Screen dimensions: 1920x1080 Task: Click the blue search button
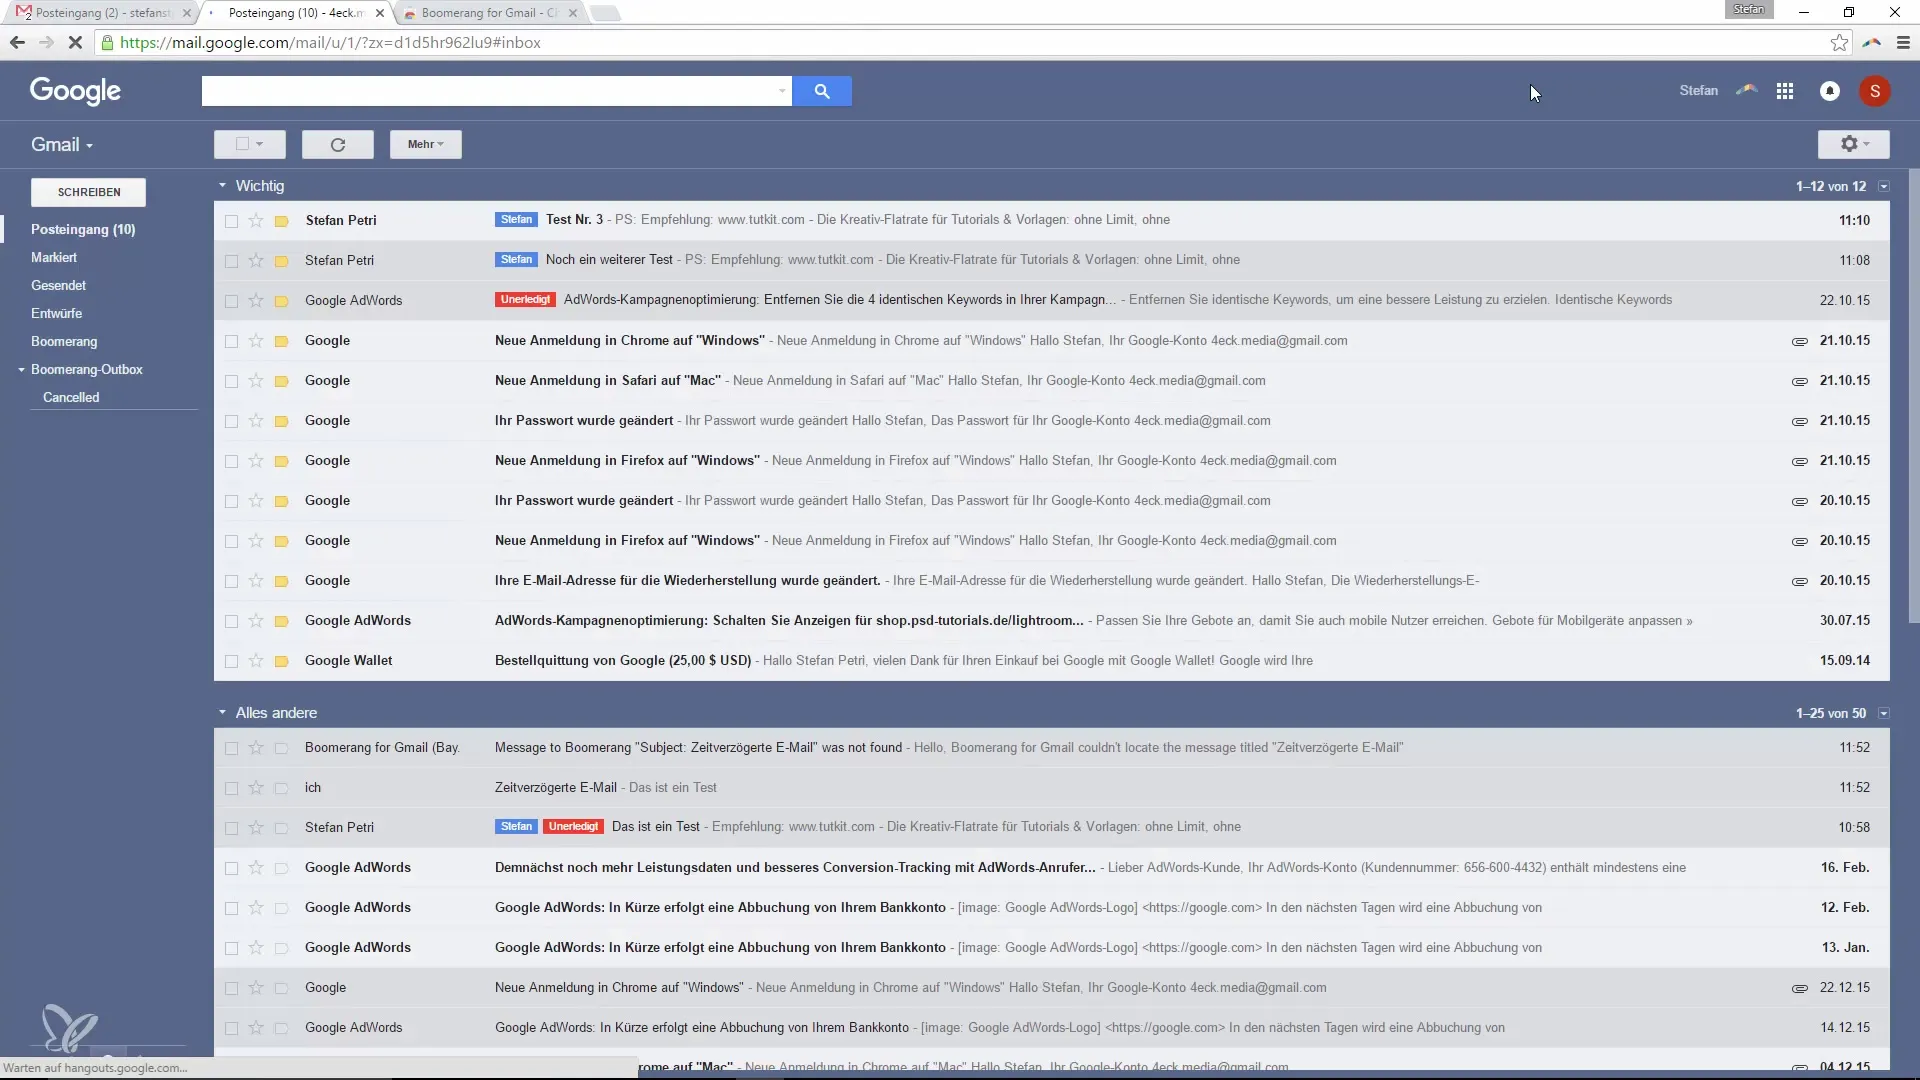pos(821,91)
